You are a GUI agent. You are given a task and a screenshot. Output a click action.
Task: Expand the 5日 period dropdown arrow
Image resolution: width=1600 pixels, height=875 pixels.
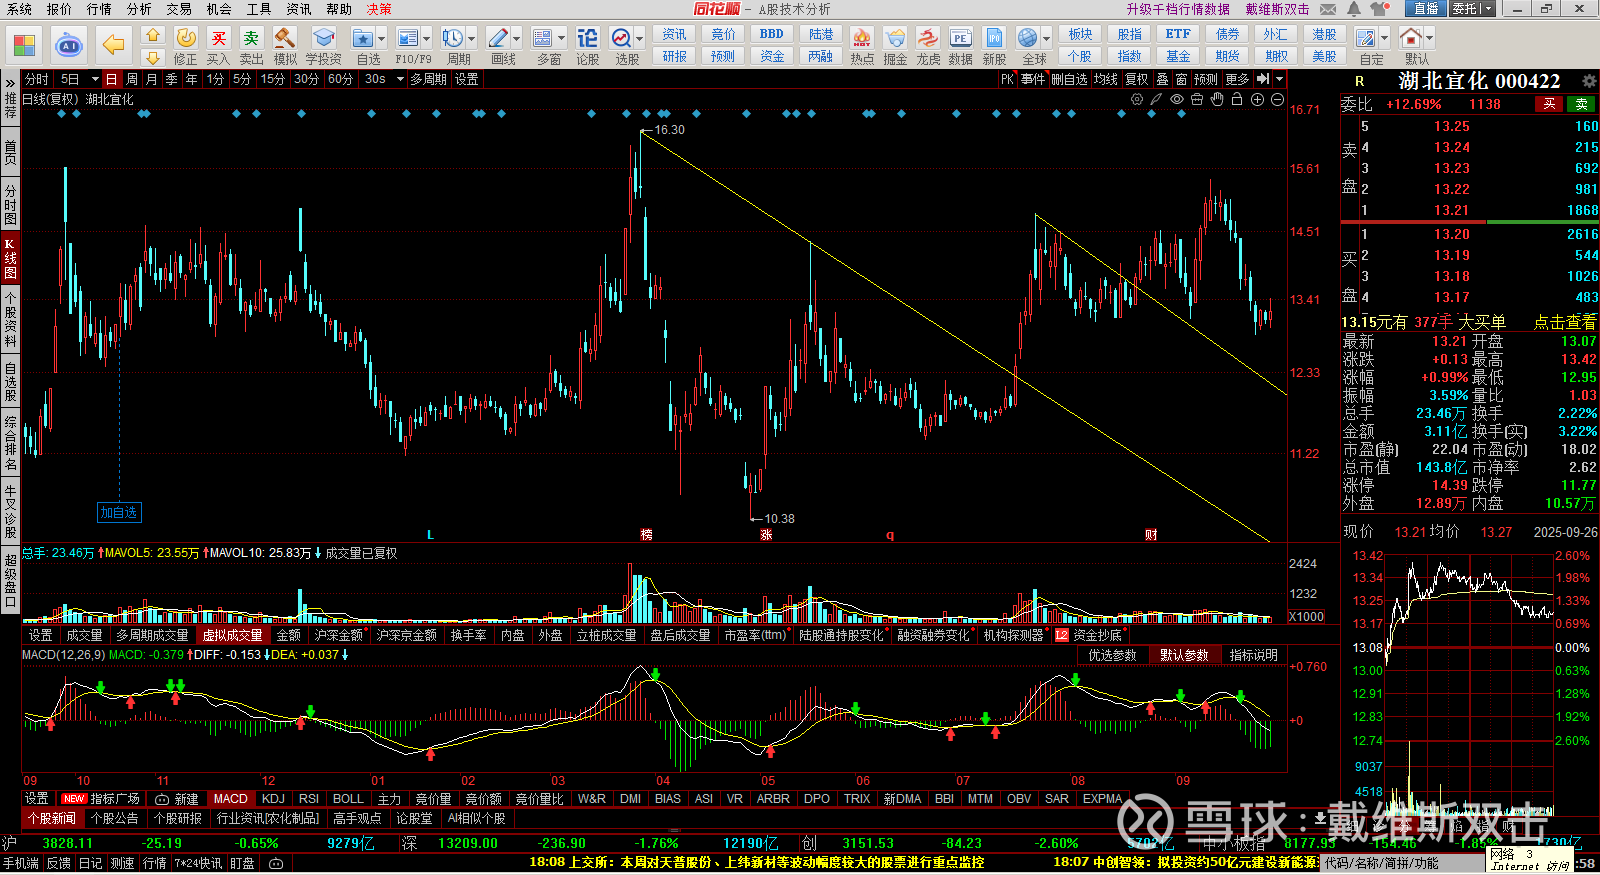(95, 79)
